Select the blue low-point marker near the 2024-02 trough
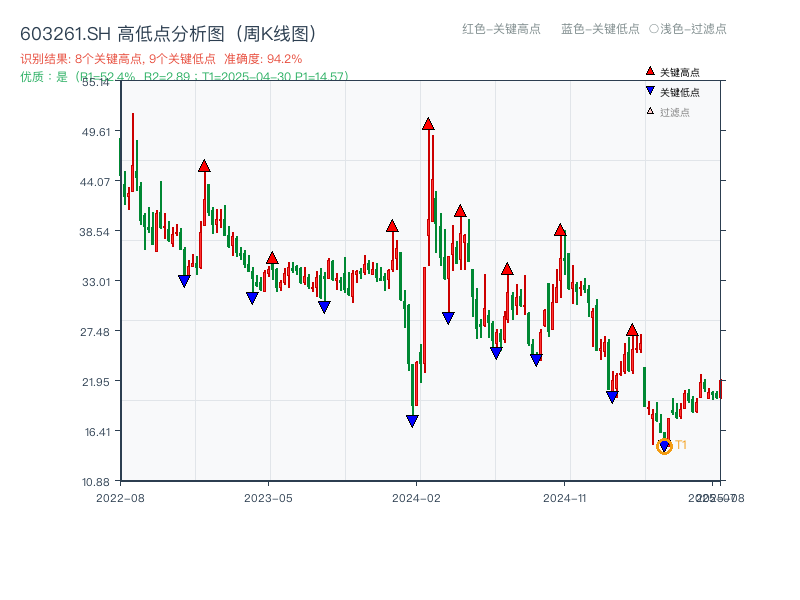Image resolution: width=800 pixels, height=600 pixels. tap(412, 420)
